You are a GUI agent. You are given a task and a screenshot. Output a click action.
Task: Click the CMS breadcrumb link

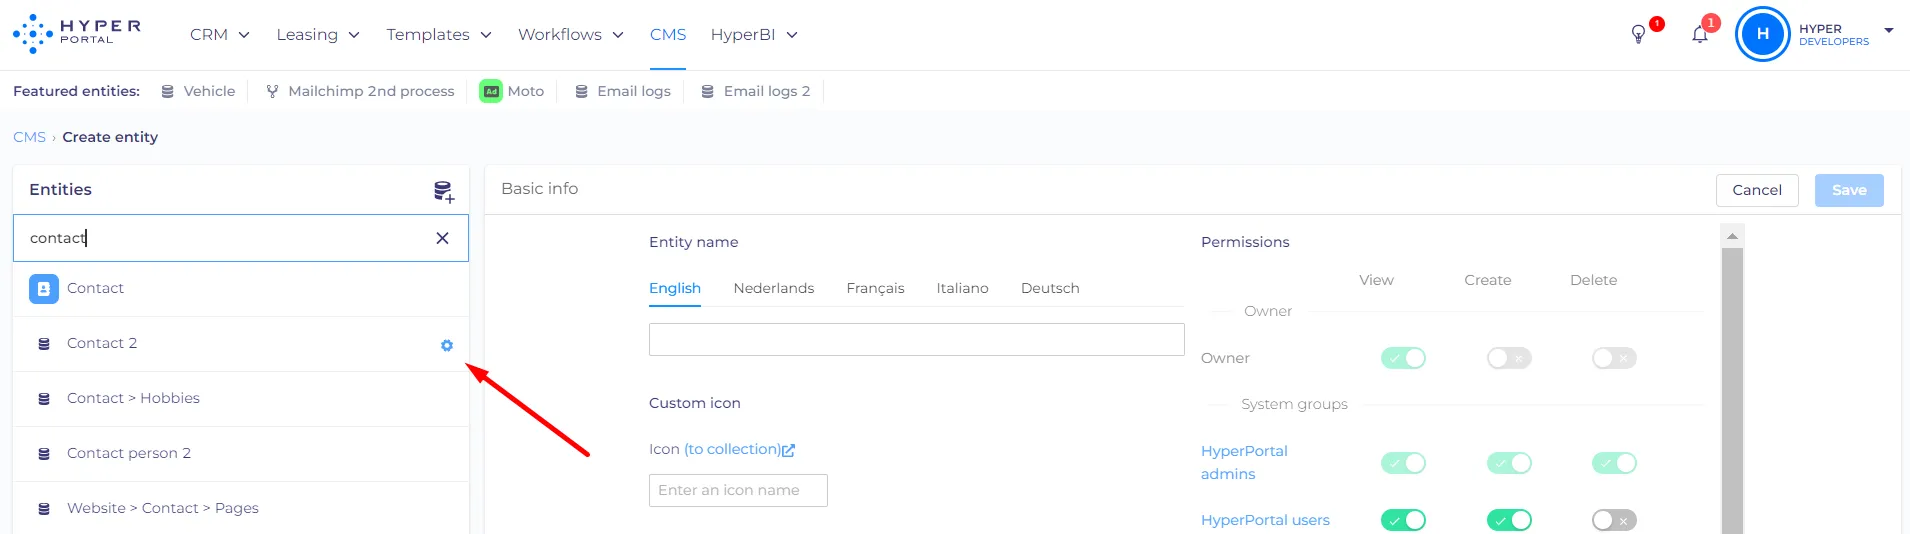(29, 137)
